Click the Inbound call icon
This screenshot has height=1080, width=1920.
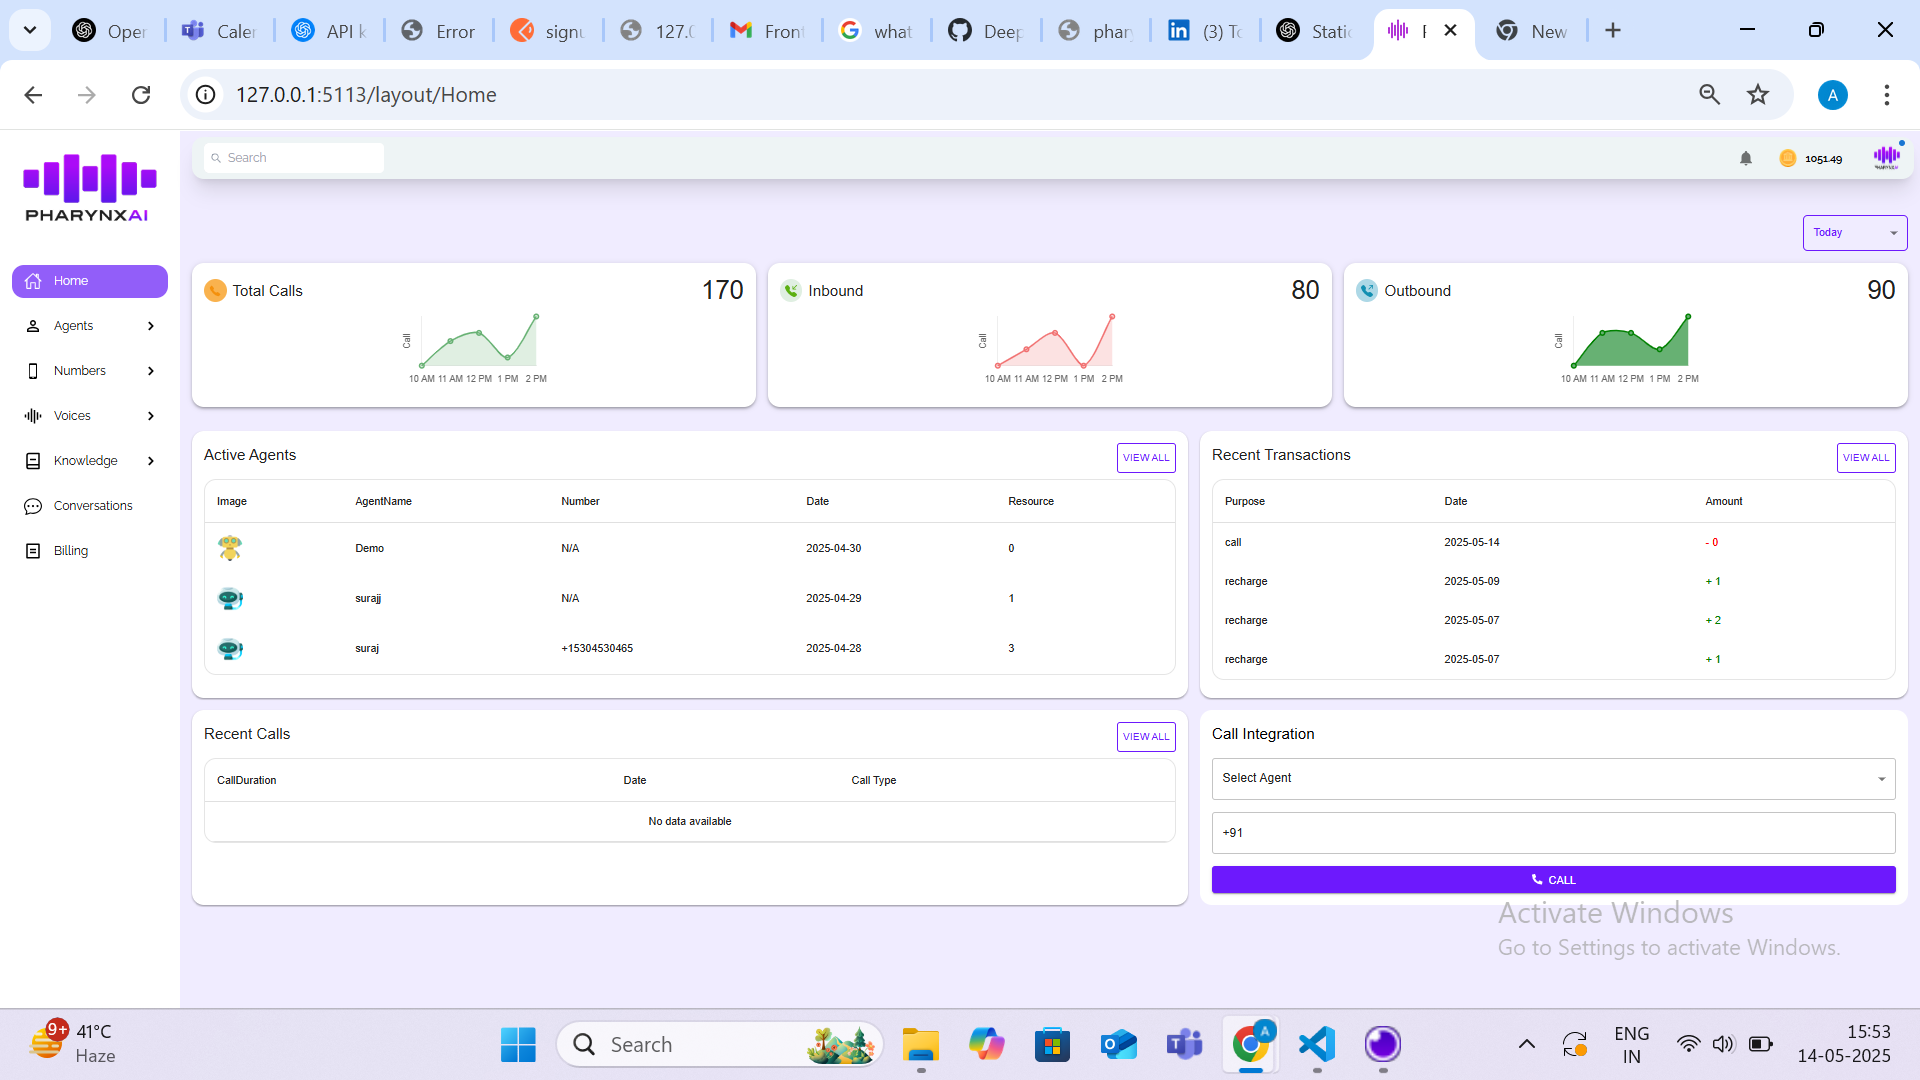(x=791, y=290)
